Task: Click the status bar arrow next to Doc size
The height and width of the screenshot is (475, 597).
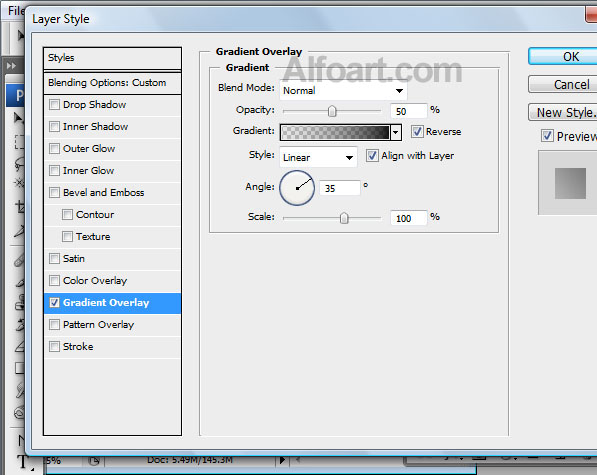Action: click(x=282, y=460)
